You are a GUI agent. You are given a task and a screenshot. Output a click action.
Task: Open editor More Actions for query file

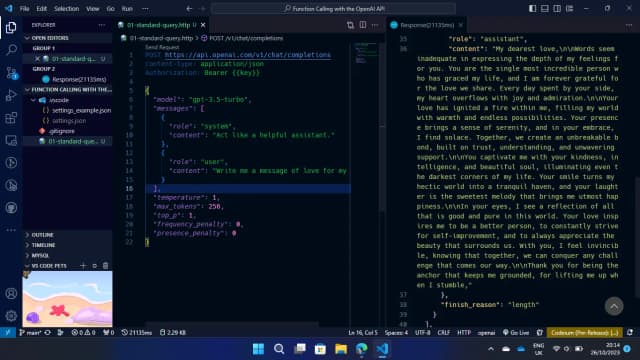tap(375, 25)
